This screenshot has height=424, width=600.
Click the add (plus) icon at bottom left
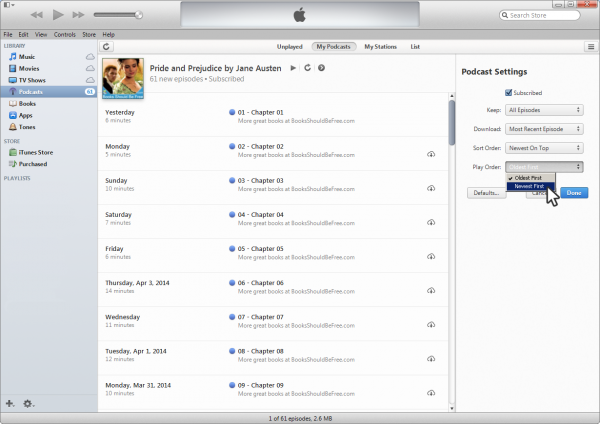(x=10, y=403)
